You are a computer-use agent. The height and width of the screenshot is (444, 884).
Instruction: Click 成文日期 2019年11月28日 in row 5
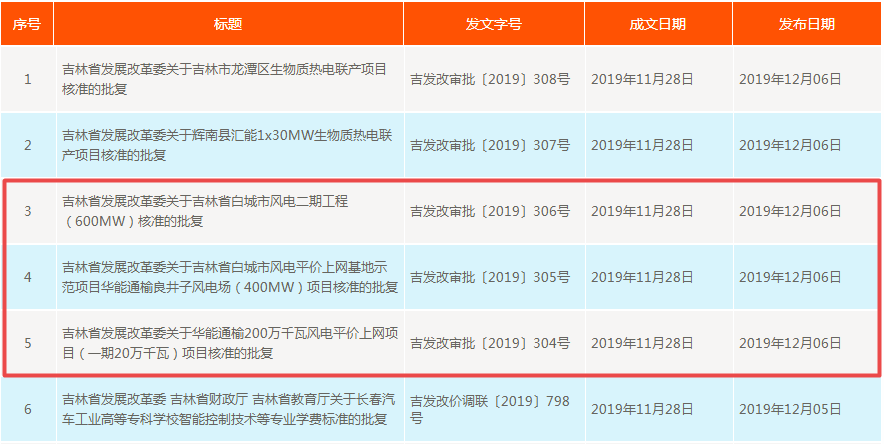[642, 343]
